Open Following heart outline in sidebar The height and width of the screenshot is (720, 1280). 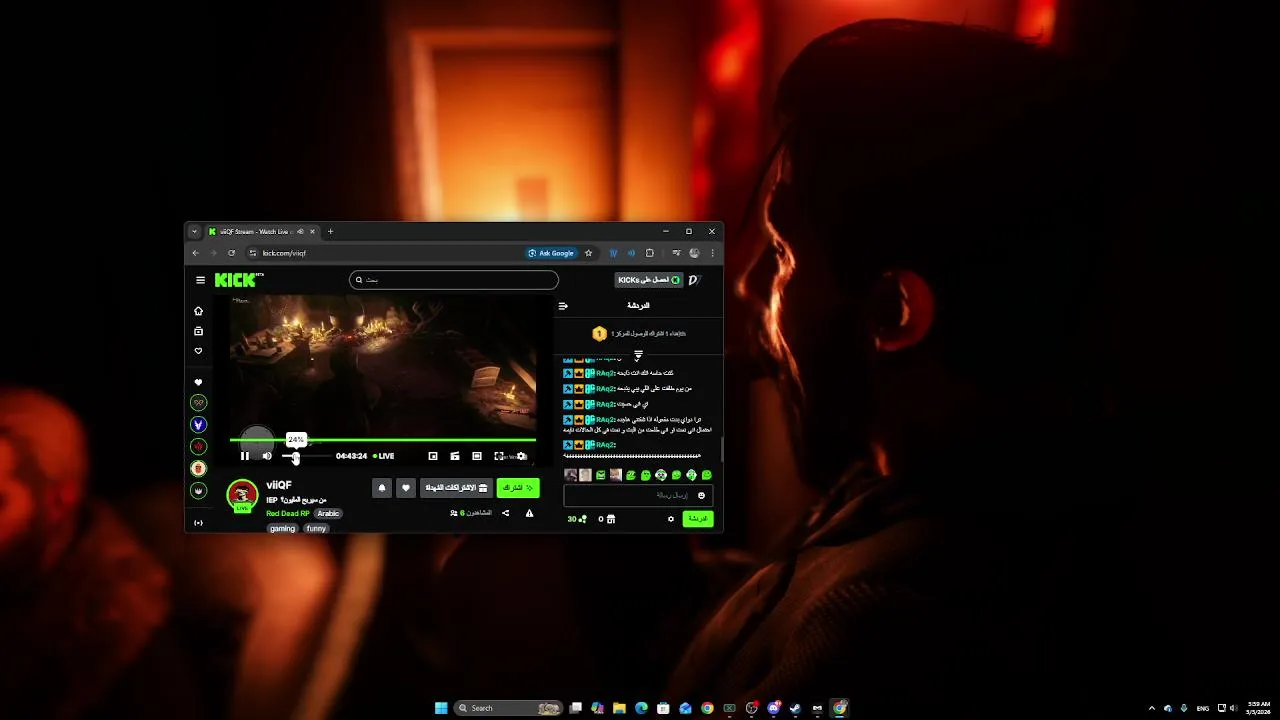[x=198, y=351]
